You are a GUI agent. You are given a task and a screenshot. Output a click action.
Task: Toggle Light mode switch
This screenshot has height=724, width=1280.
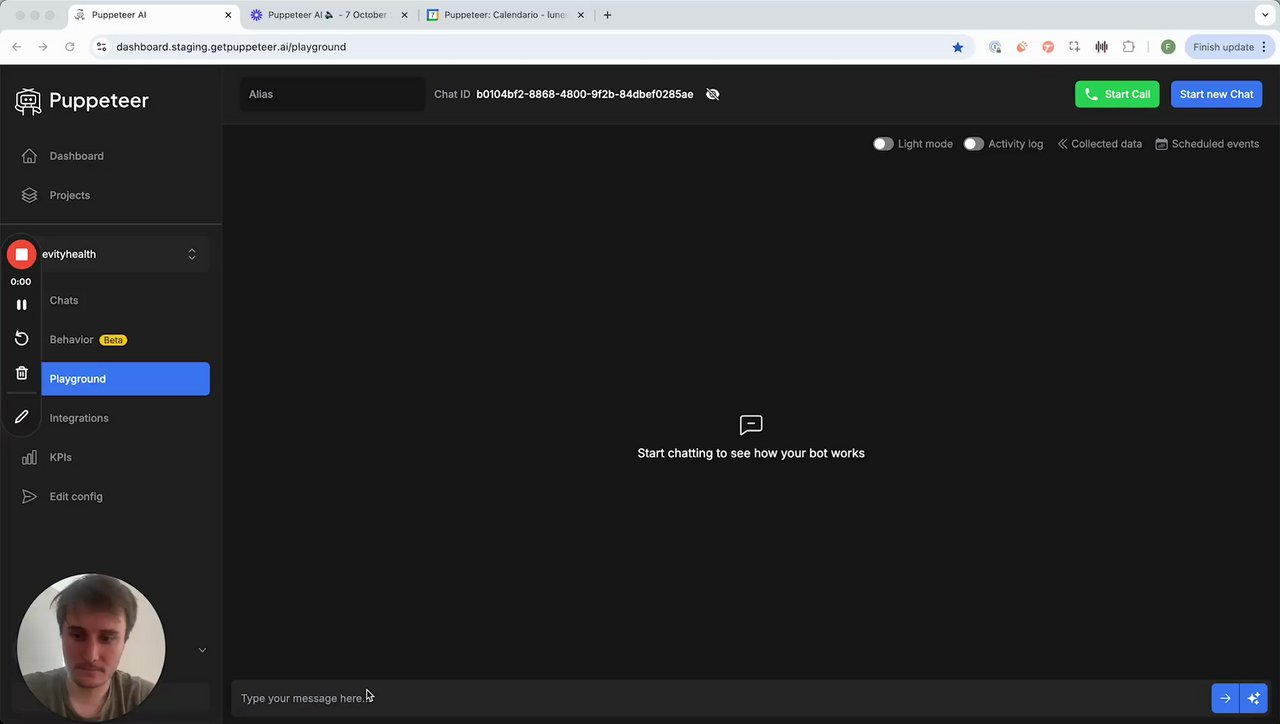[883, 144]
